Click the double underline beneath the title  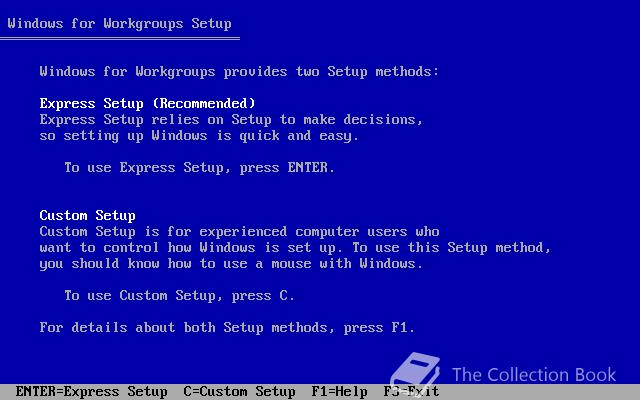(120, 39)
